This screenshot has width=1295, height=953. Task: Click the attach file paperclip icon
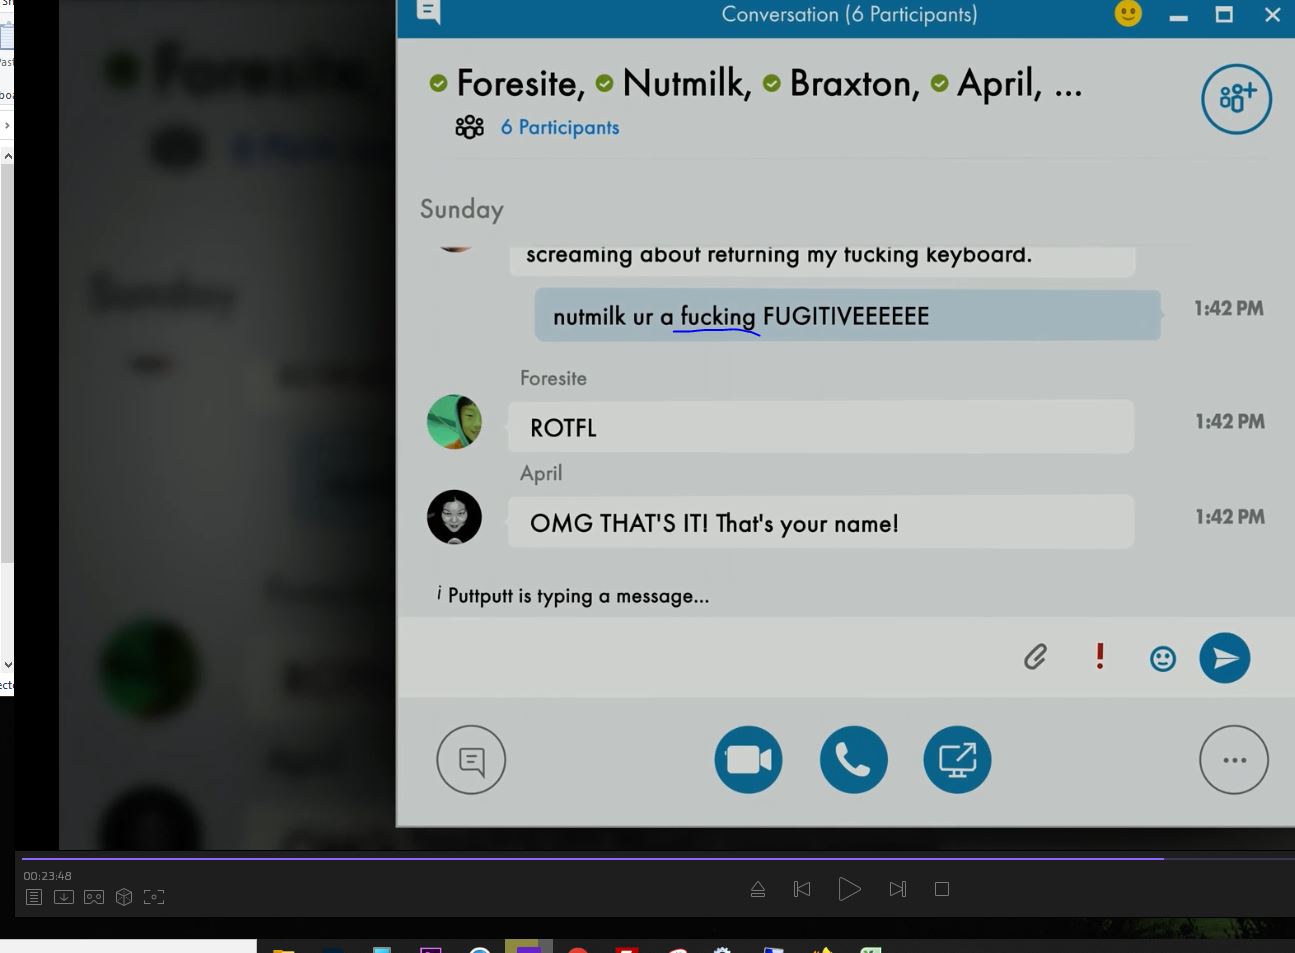coord(1035,657)
